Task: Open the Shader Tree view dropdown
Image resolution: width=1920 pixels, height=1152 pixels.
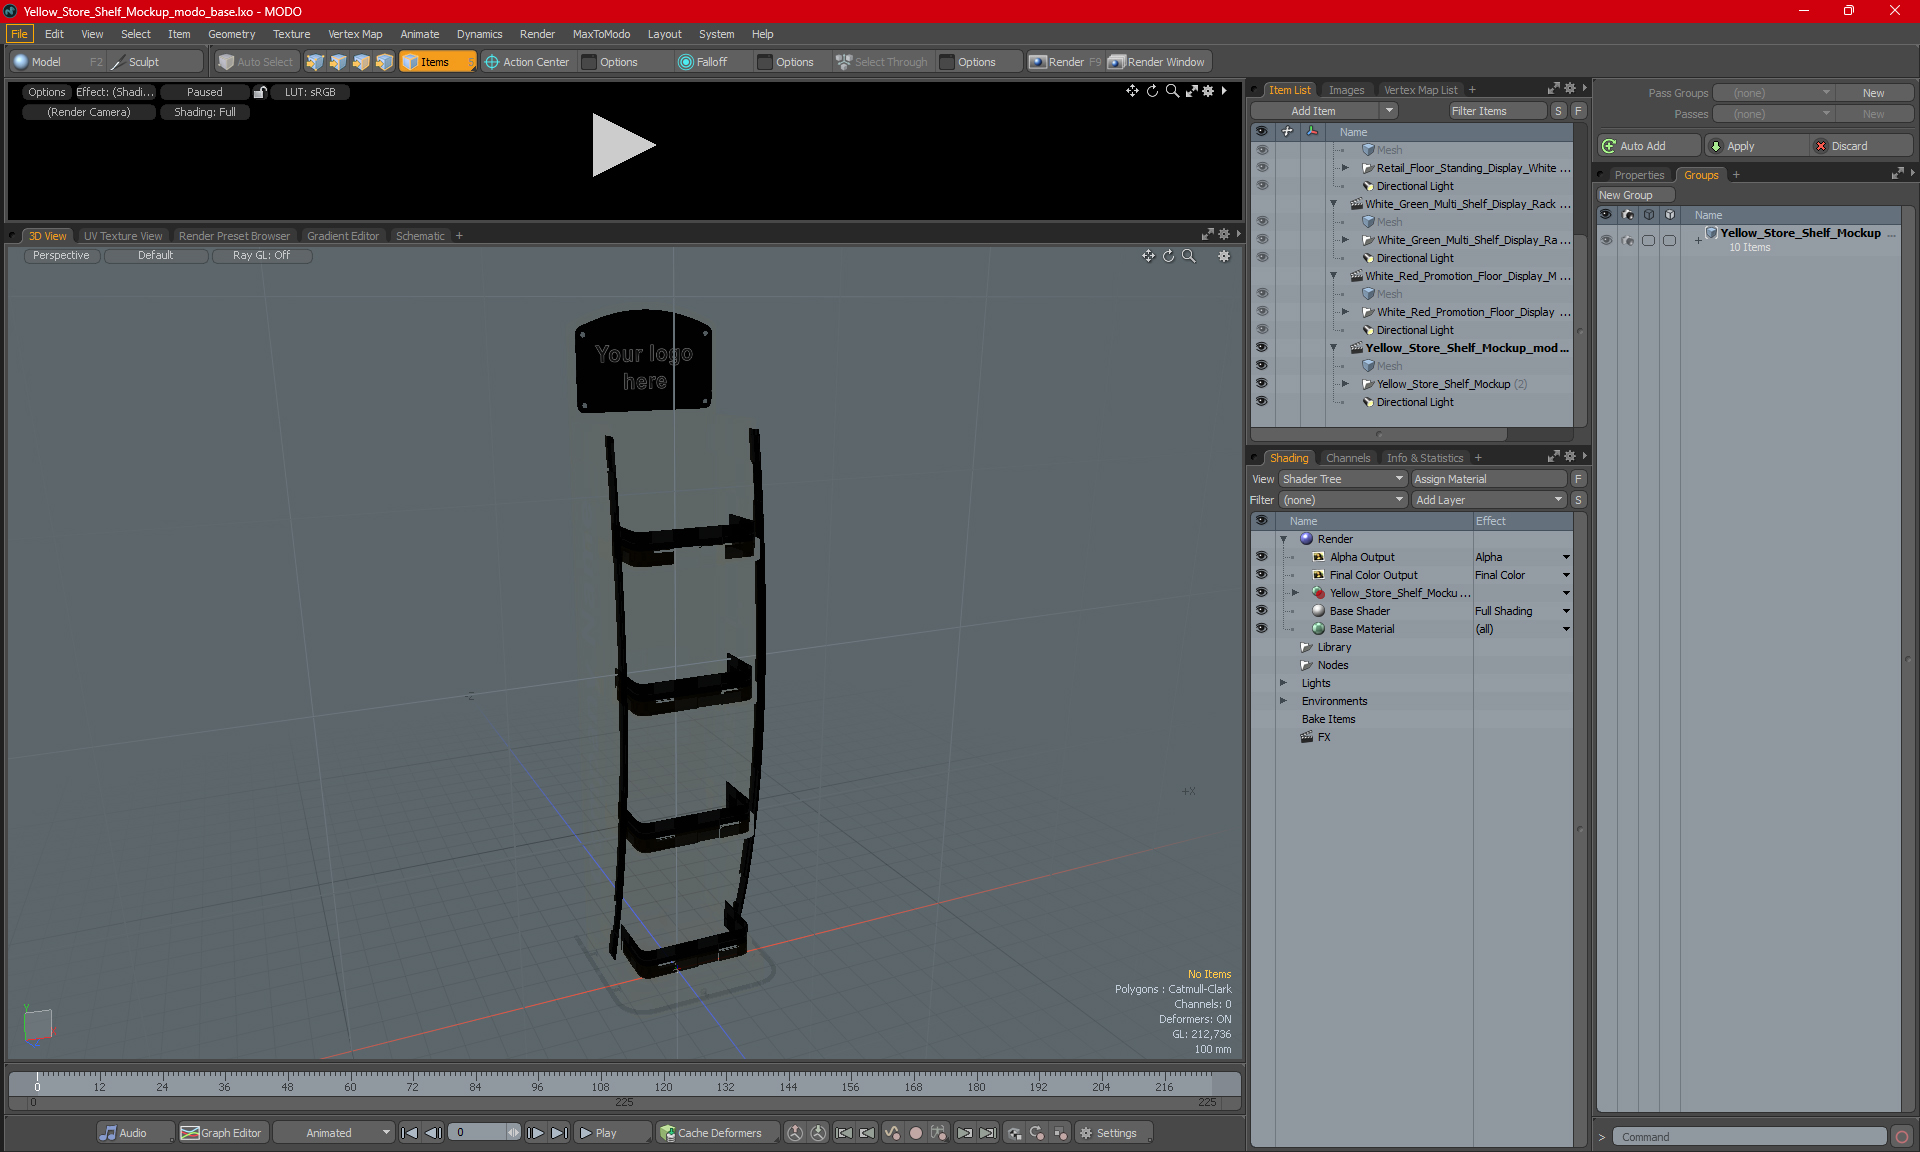Action: pos(1343,479)
